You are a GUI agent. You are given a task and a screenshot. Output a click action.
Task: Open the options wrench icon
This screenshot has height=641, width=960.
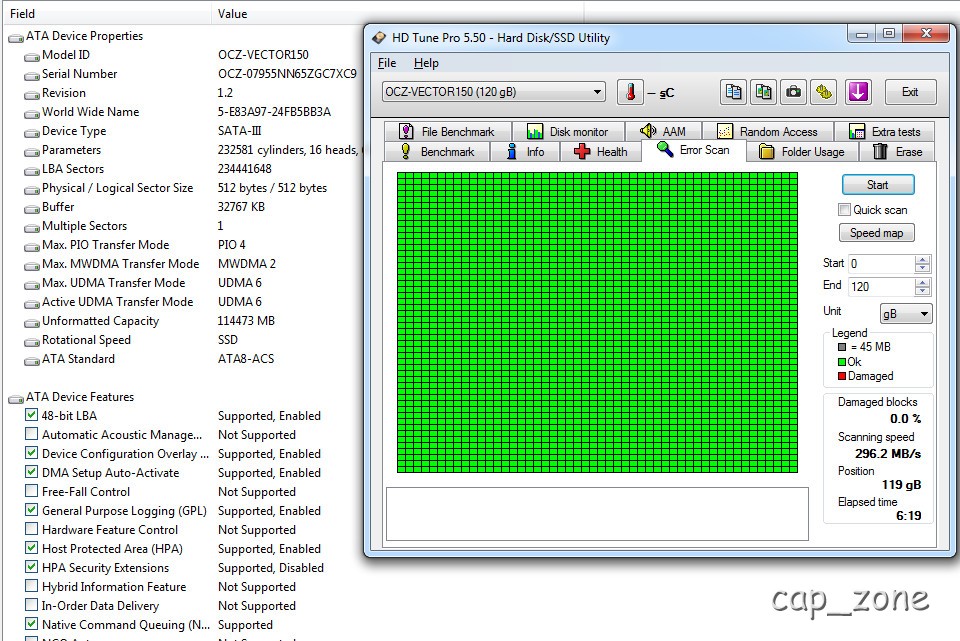click(824, 92)
